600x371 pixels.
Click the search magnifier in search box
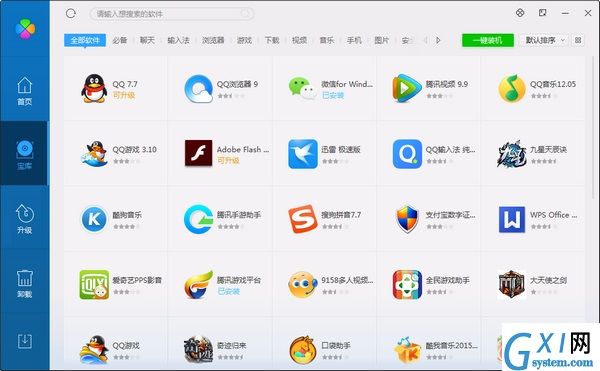(245, 14)
